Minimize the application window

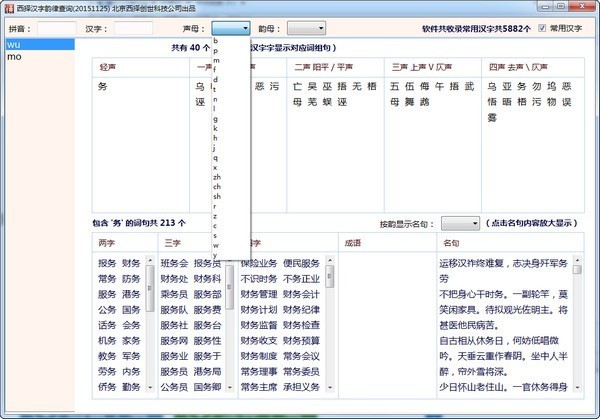[x=546, y=6]
